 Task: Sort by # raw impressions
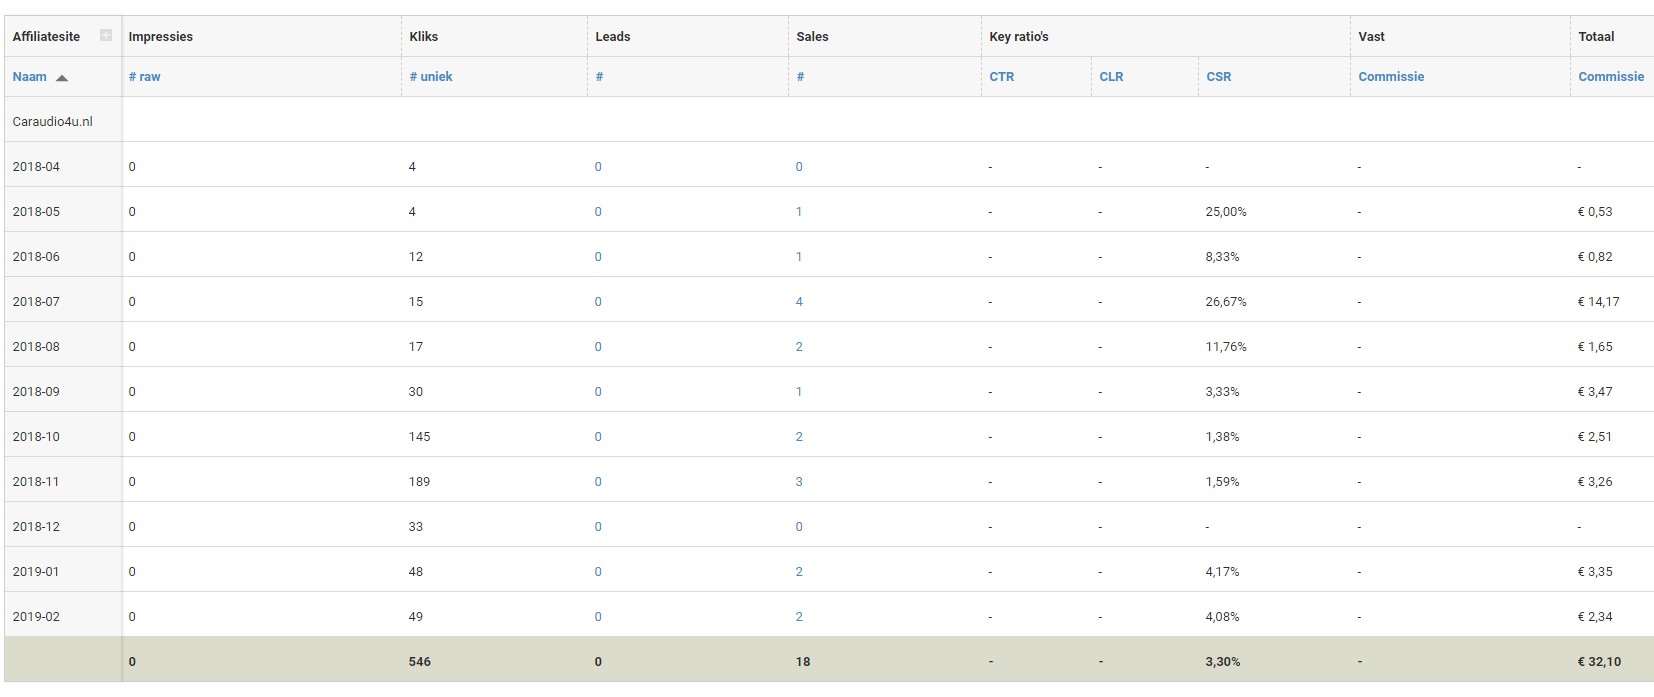click(x=145, y=76)
